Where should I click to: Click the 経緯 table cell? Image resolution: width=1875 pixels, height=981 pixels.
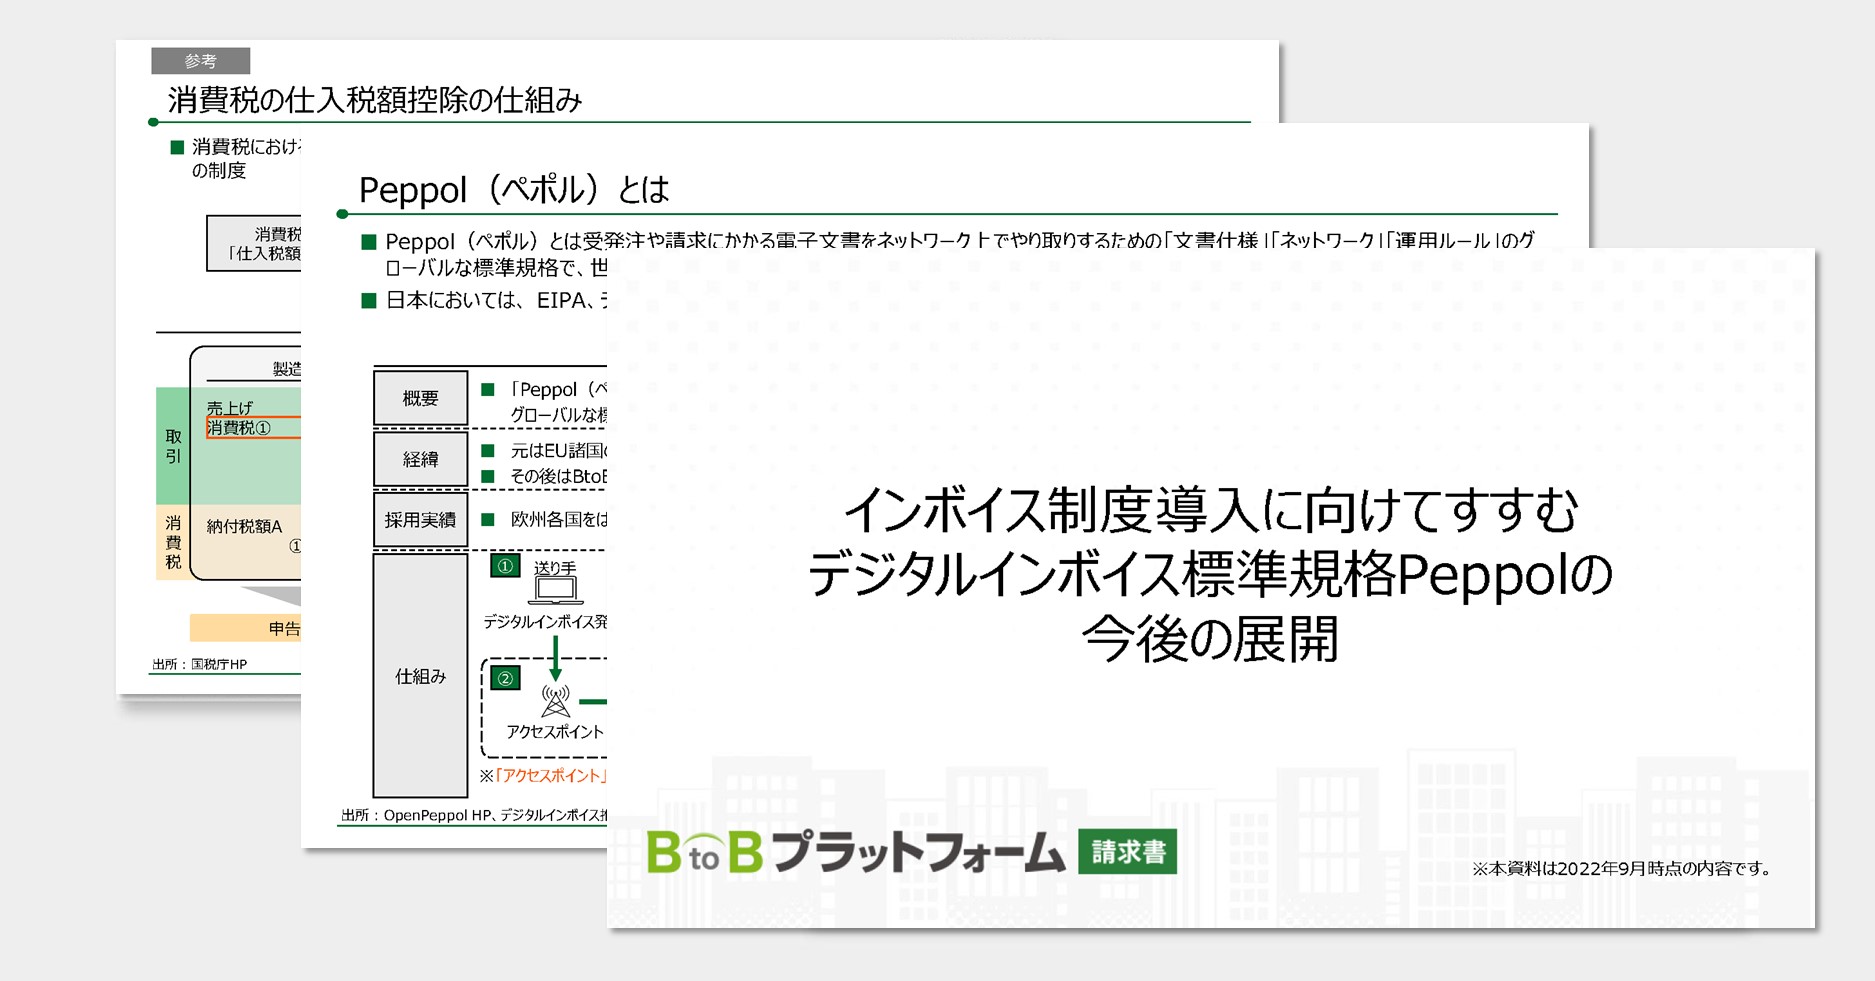coord(420,459)
